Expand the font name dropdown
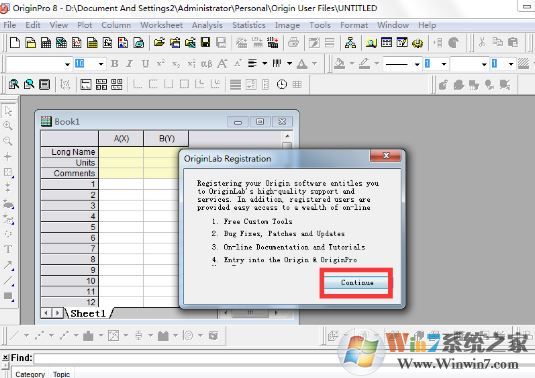The width and height of the screenshot is (535, 378). click(x=67, y=64)
